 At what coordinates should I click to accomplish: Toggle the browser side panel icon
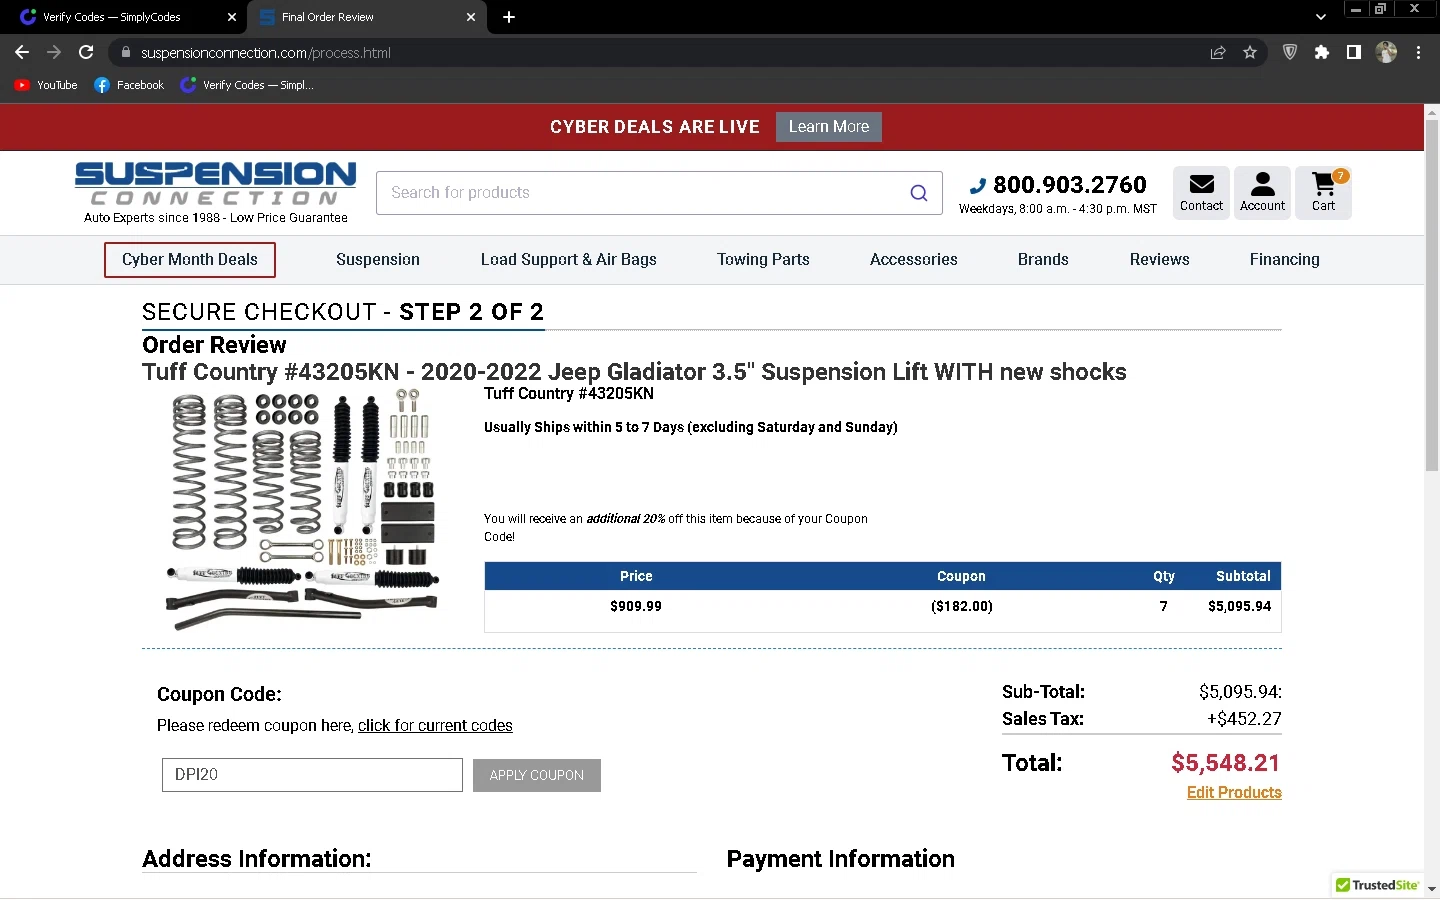[1353, 53]
